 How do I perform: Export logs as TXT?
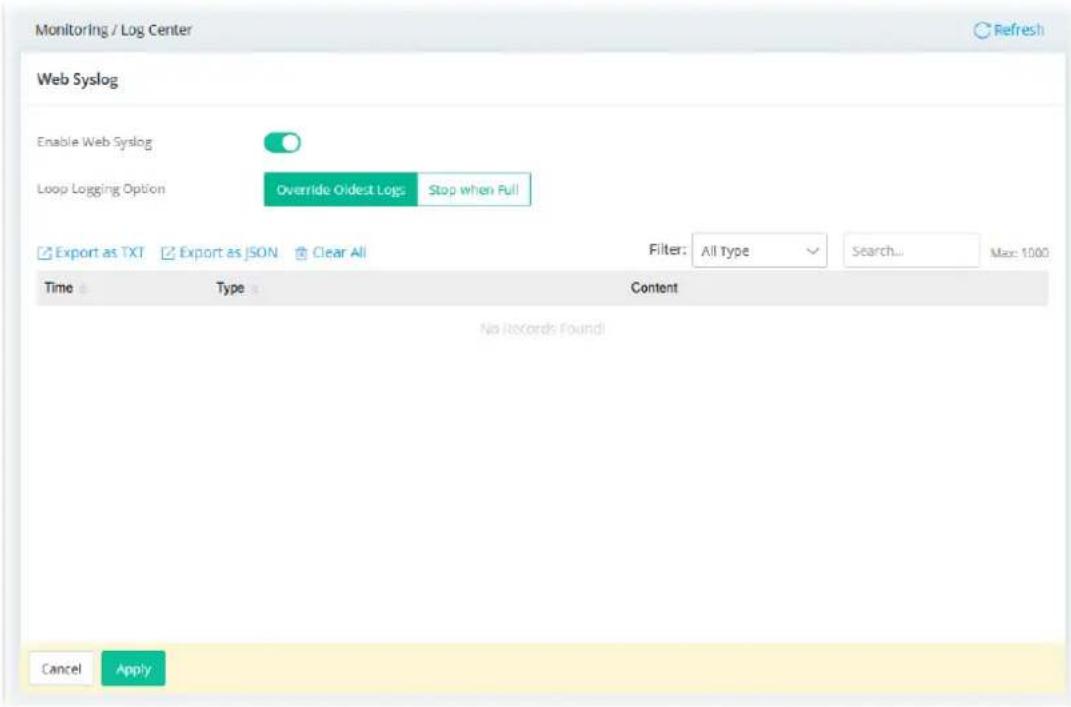coord(91,253)
